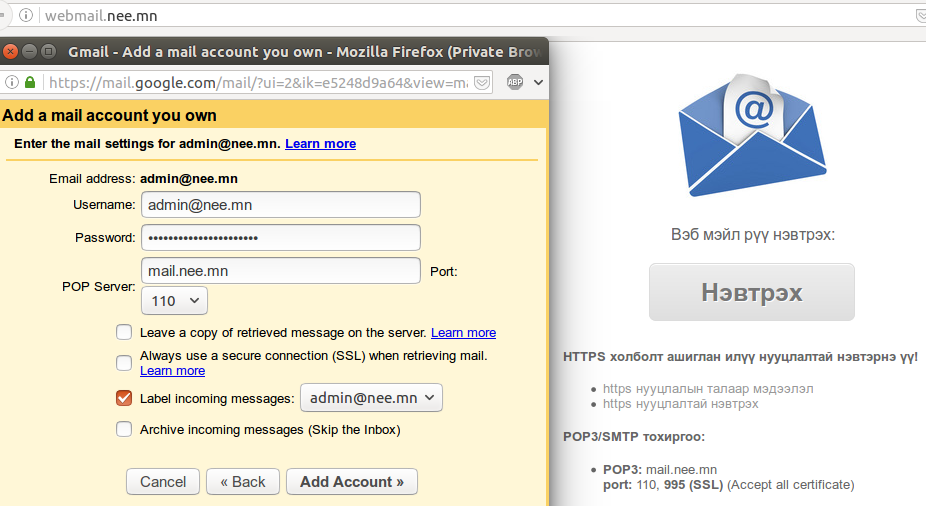Click the info icon in the Gmail popup address bar
The height and width of the screenshot is (506, 926).
(x=12, y=82)
